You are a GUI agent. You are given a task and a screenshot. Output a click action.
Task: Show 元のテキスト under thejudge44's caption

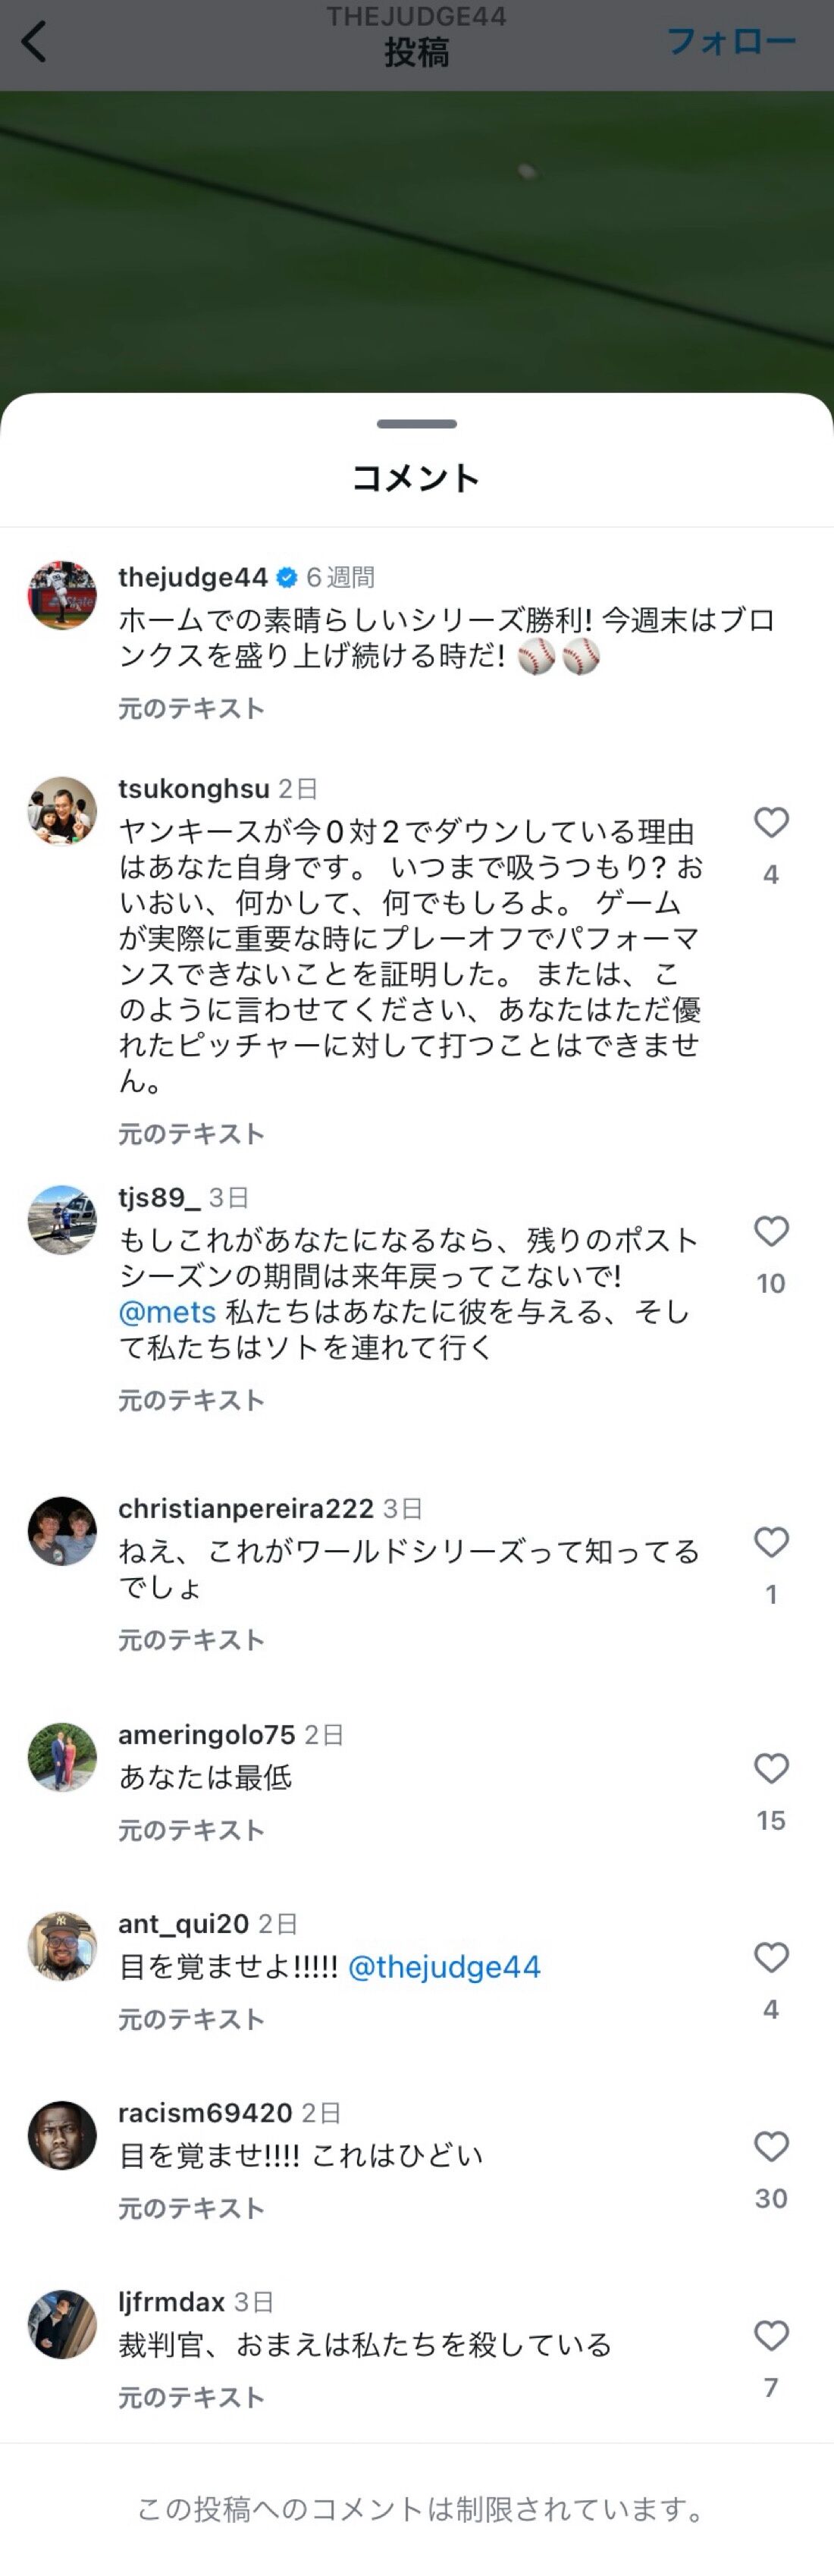pyautogui.click(x=191, y=709)
